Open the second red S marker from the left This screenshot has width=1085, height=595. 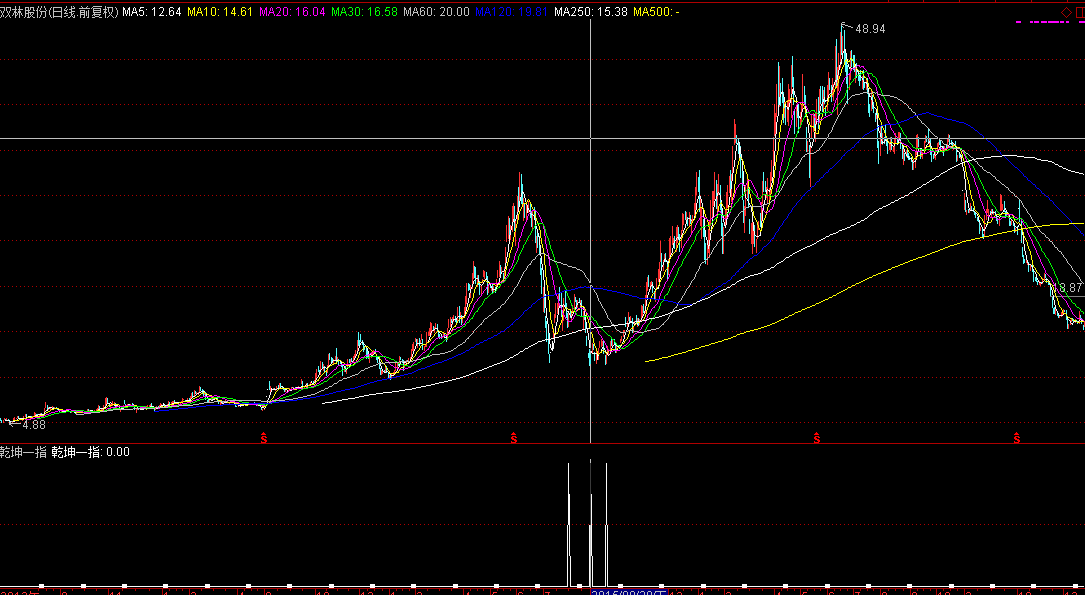(514, 437)
